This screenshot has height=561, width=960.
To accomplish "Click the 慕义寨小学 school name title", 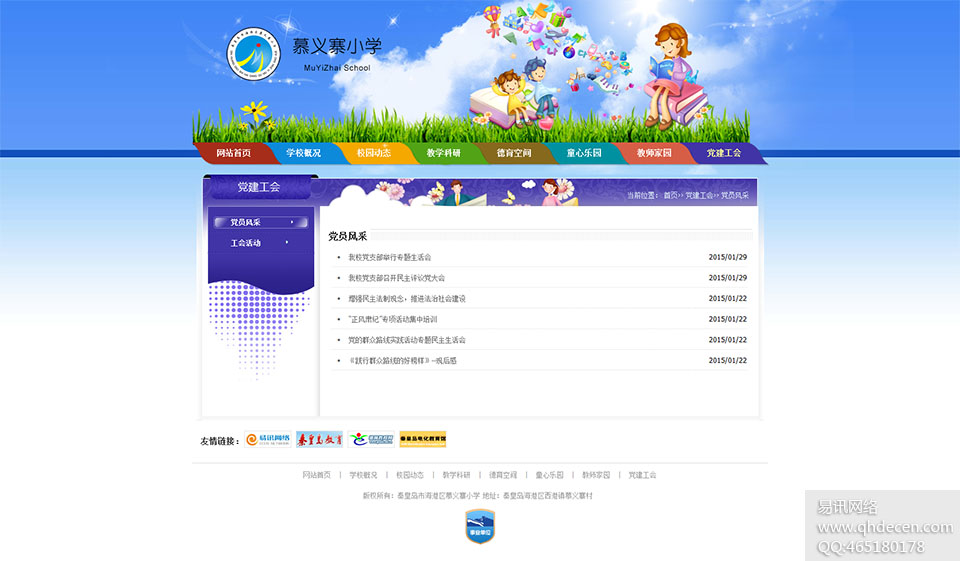I will [337, 47].
